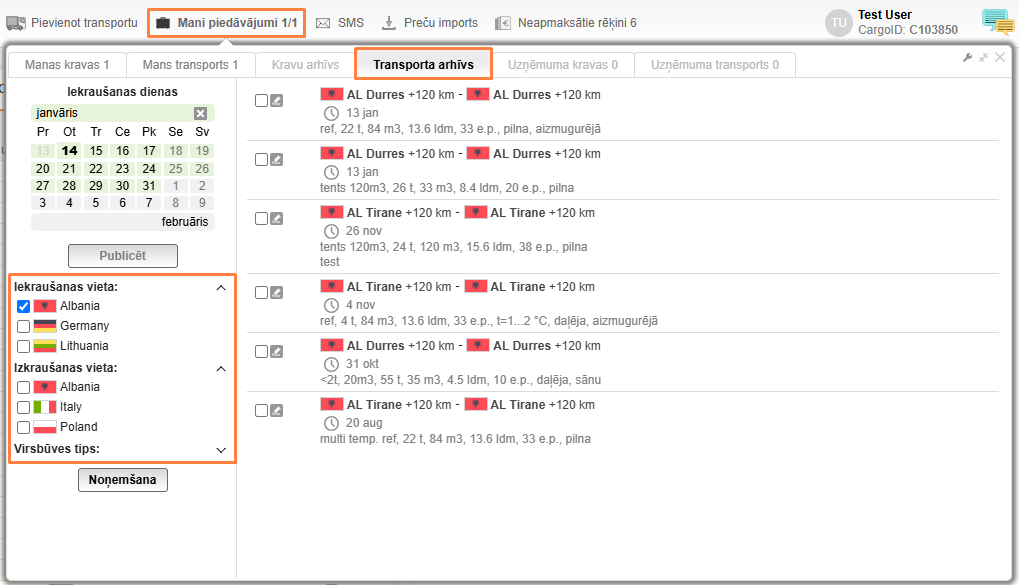Click the edit icon on first Durres entry
This screenshot has width=1019, height=585.
[x=277, y=100]
